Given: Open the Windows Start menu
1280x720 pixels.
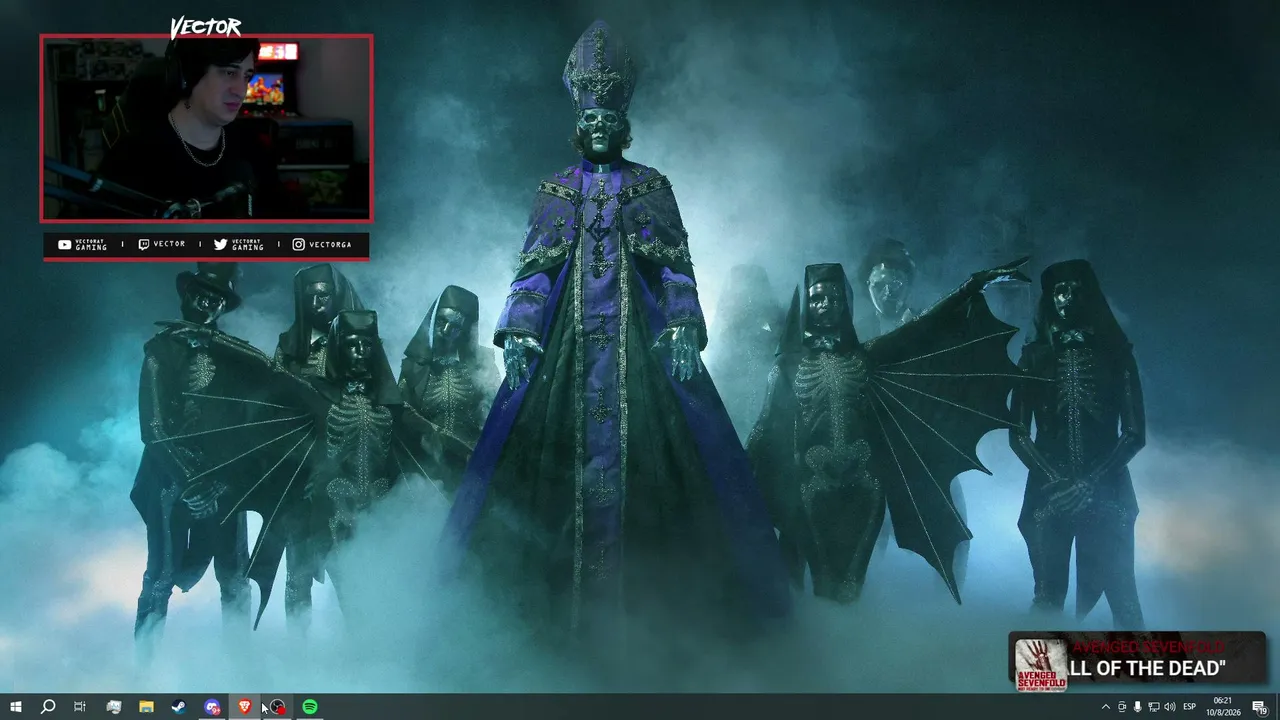Looking at the screenshot, I should coord(16,707).
